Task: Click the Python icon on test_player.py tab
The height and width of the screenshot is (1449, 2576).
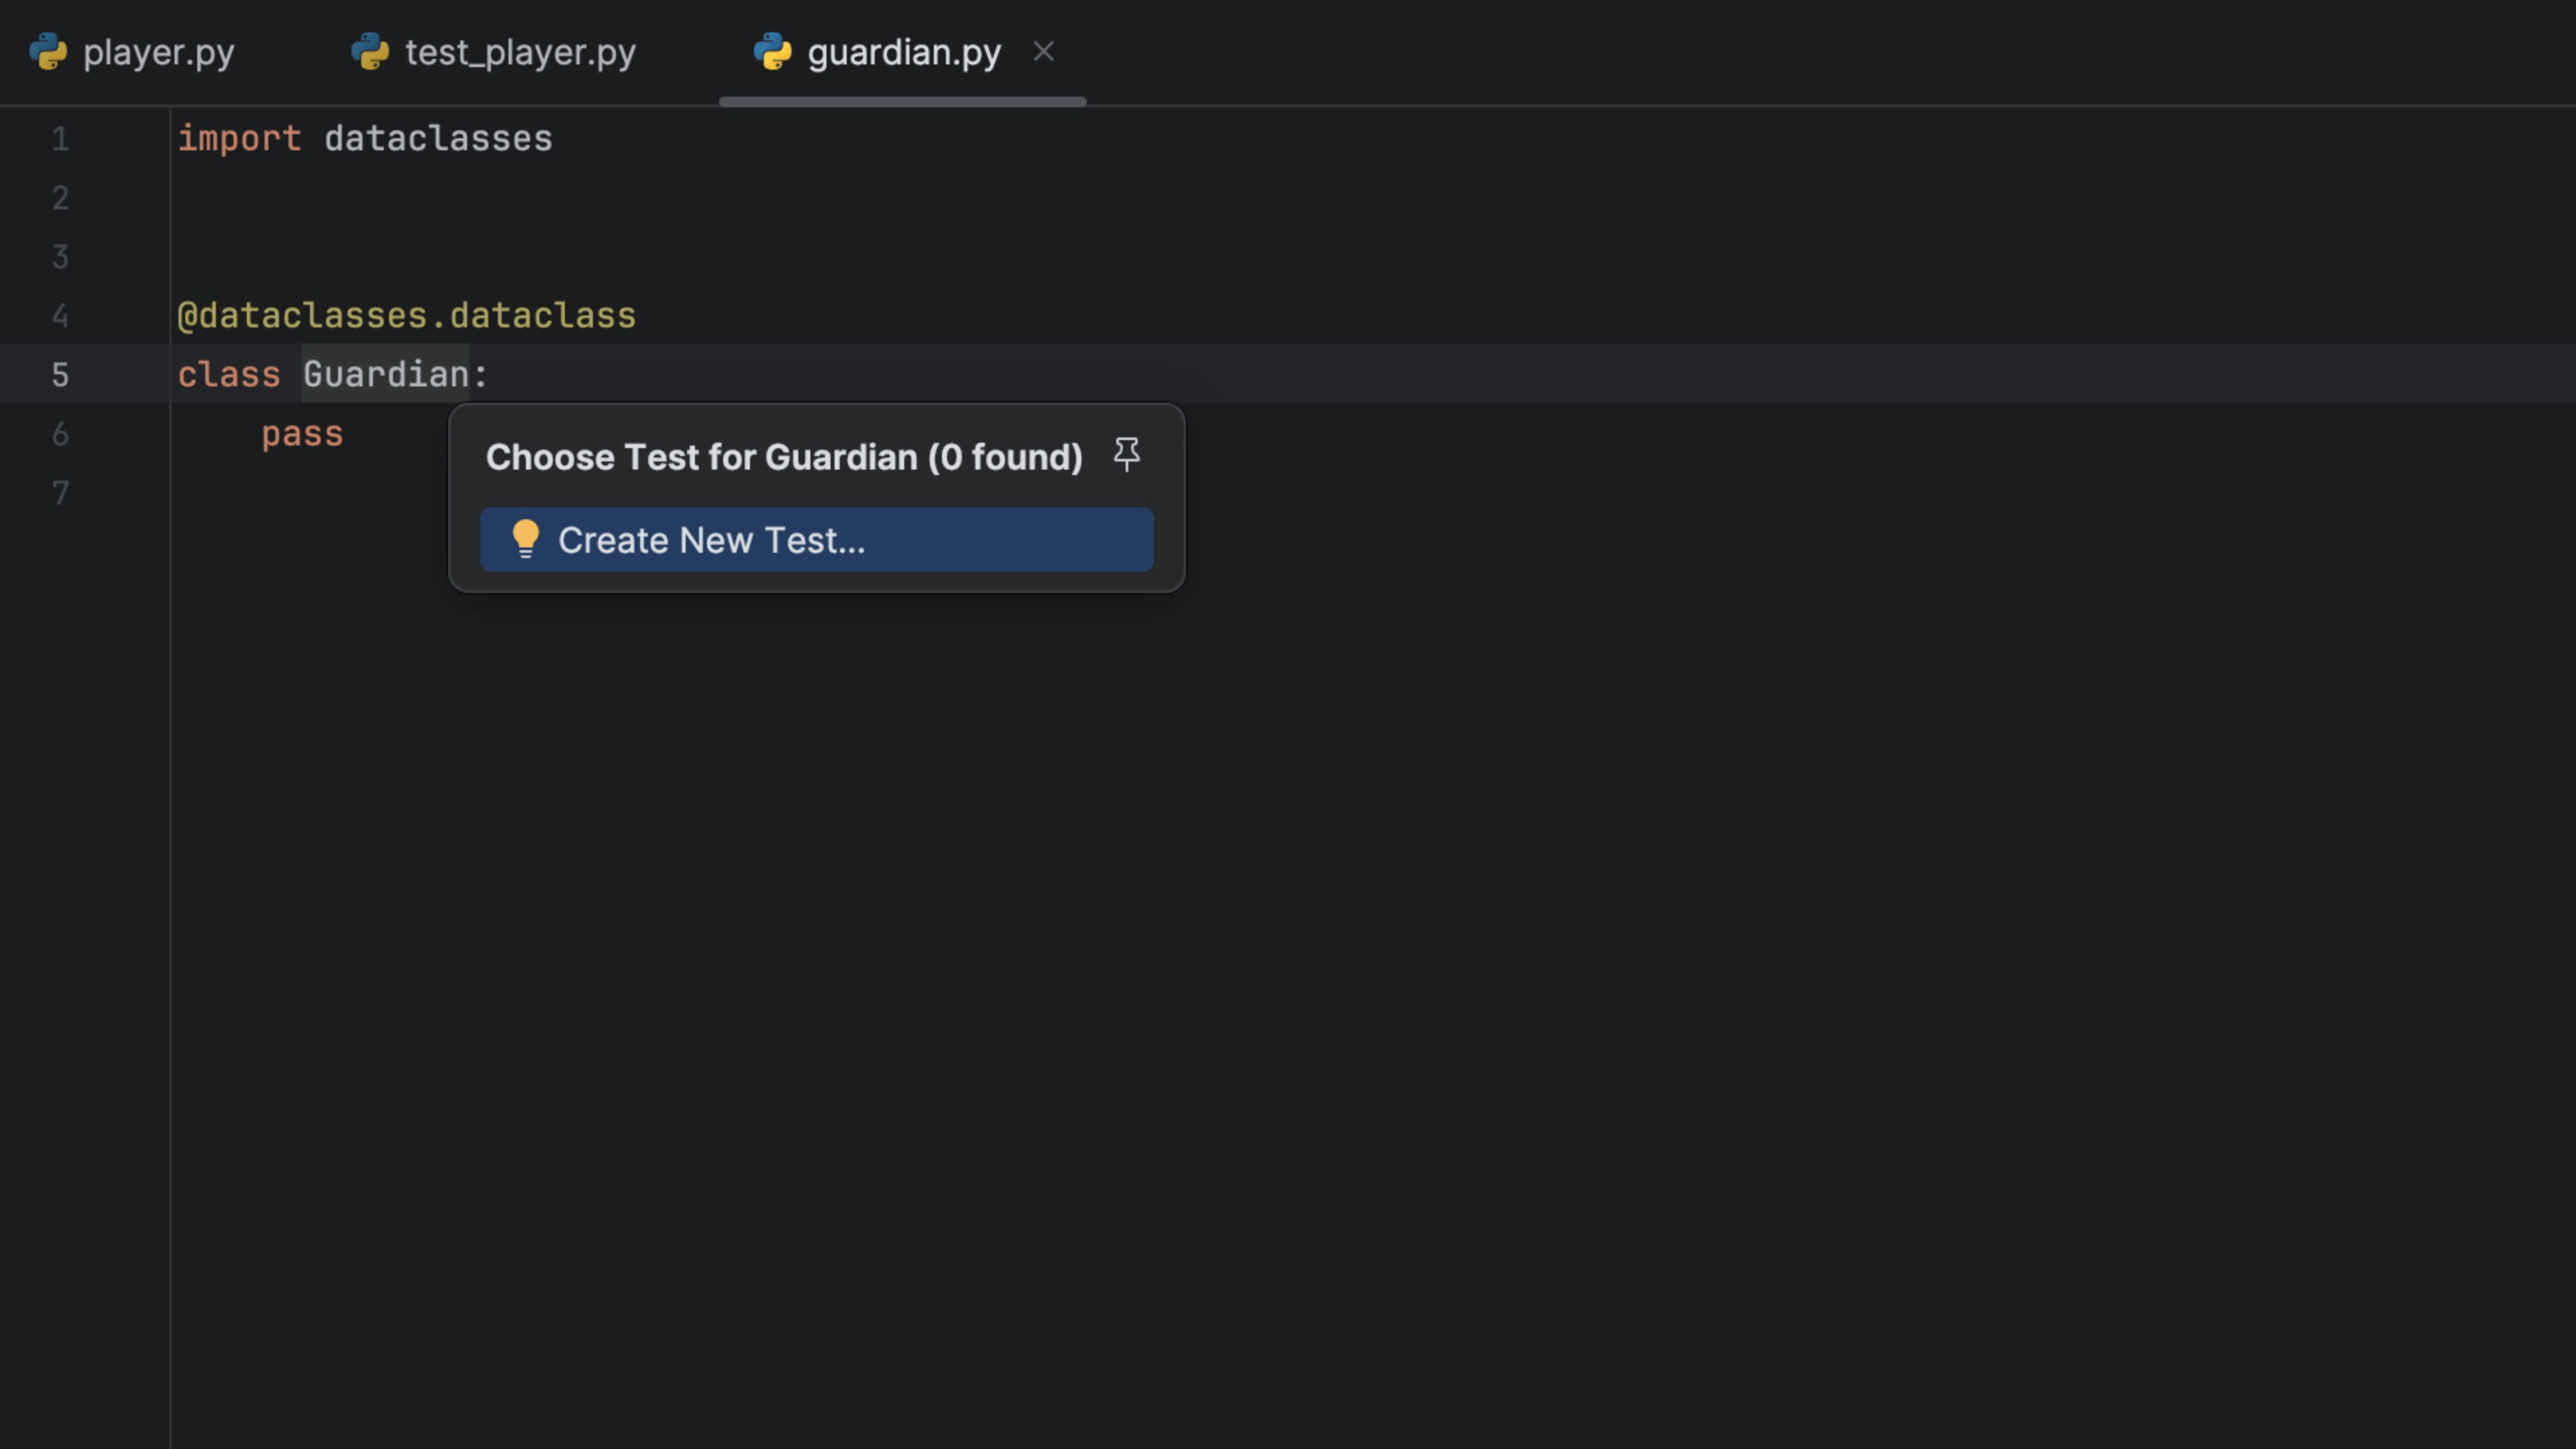Action: coord(371,51)
